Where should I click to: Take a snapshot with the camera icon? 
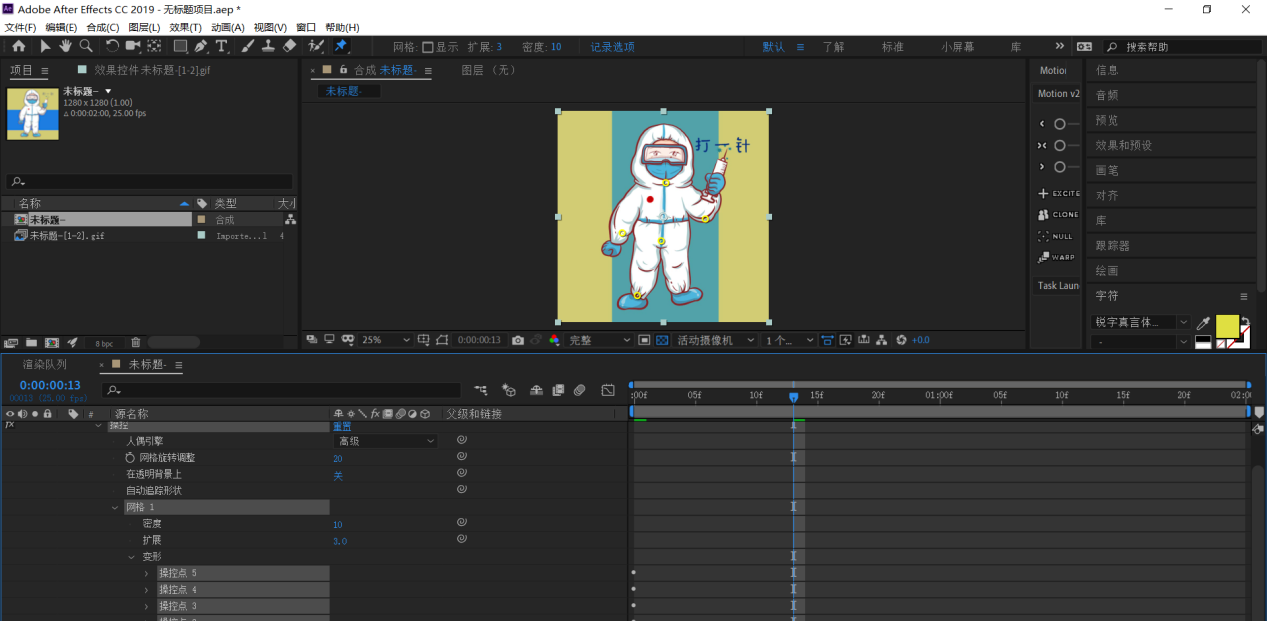pyautogui.click(x=517, y=340)
